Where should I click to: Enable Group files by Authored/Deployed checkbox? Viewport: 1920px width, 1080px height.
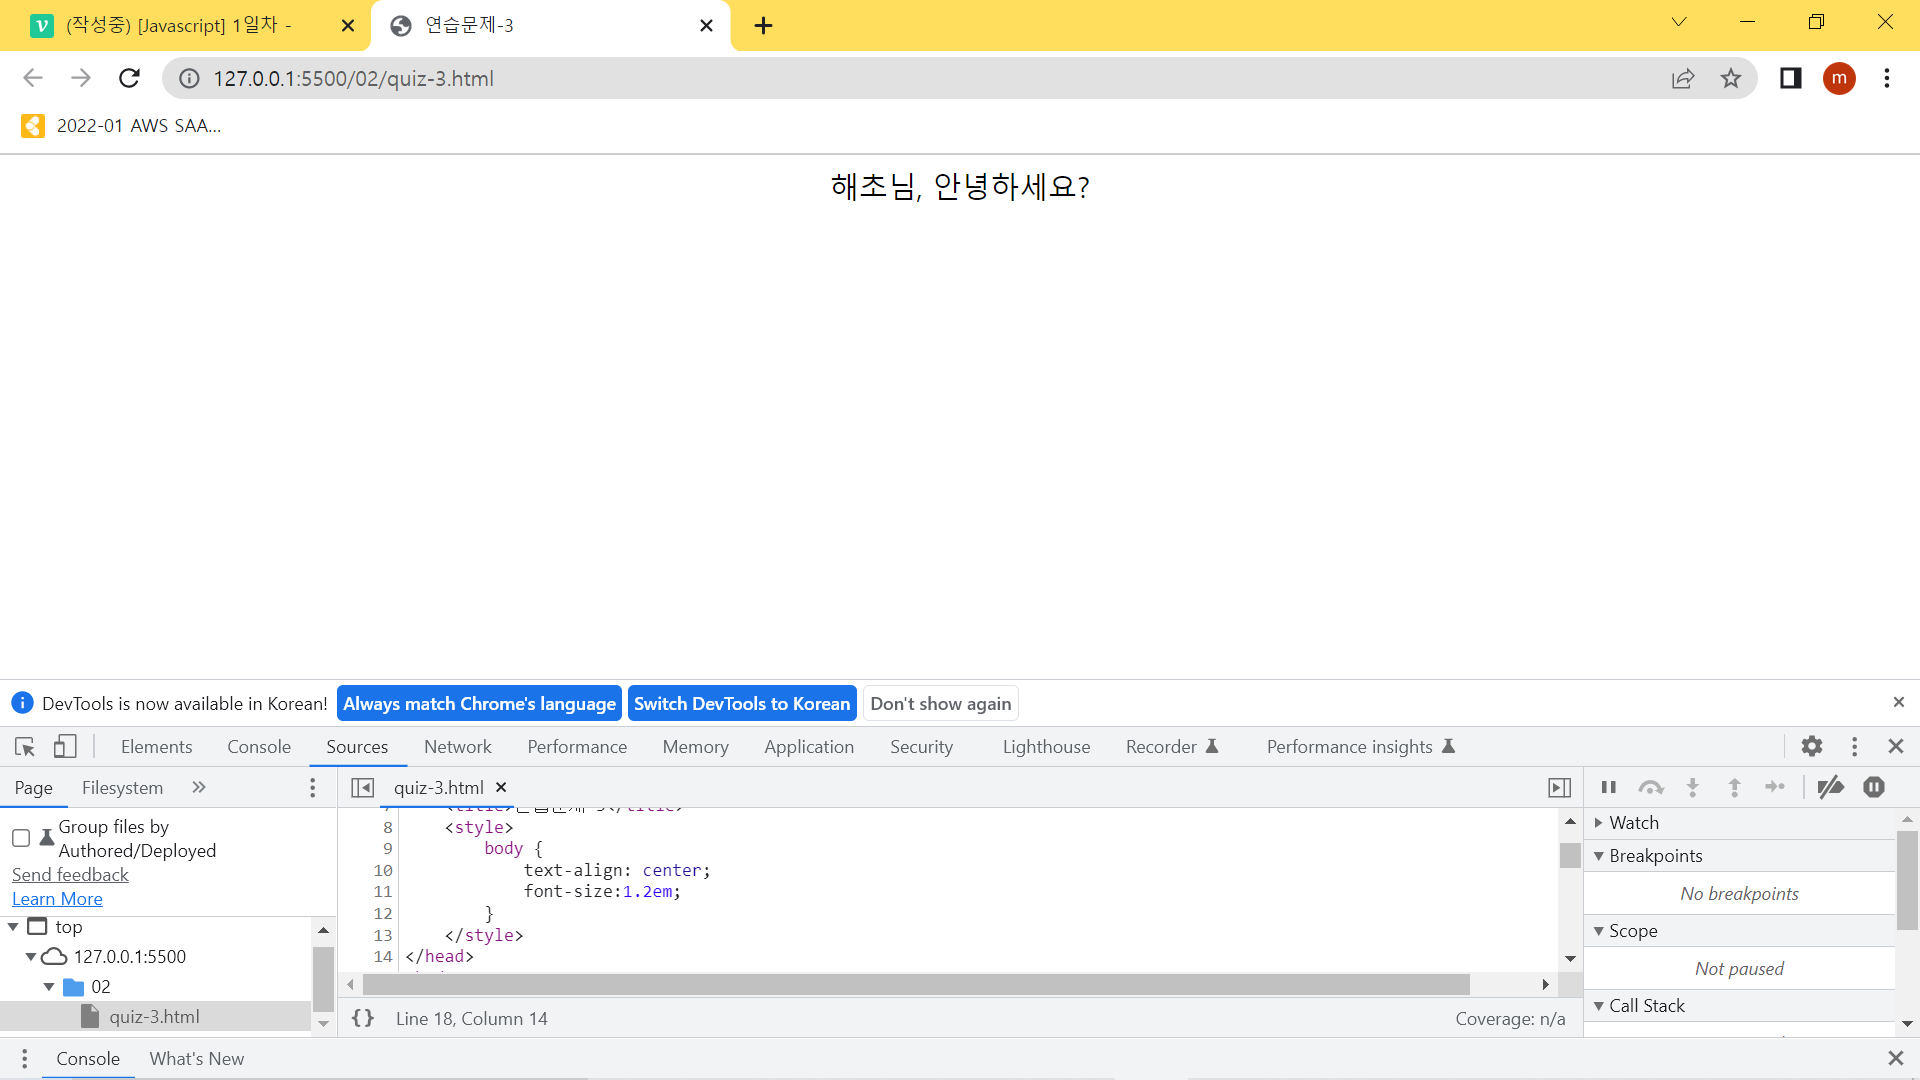pyautogui.click(x=21, y=838)
